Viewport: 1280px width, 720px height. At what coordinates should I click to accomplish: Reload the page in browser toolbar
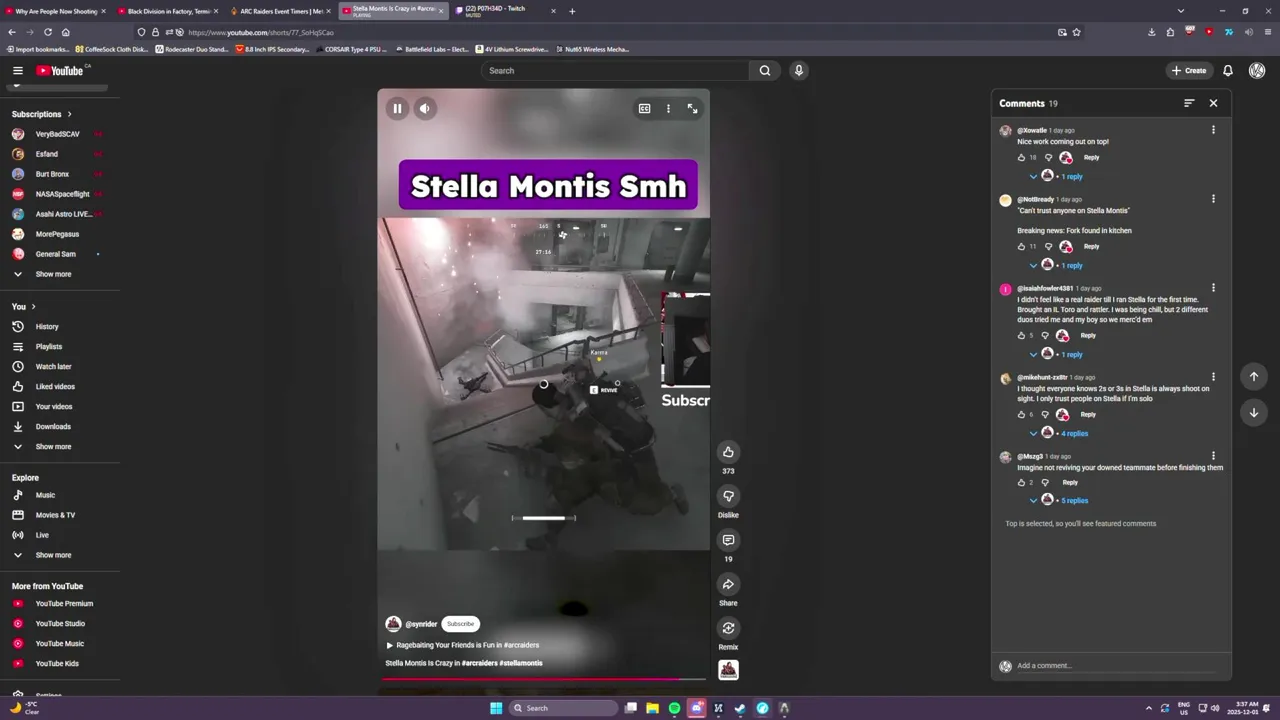(47, 32)
